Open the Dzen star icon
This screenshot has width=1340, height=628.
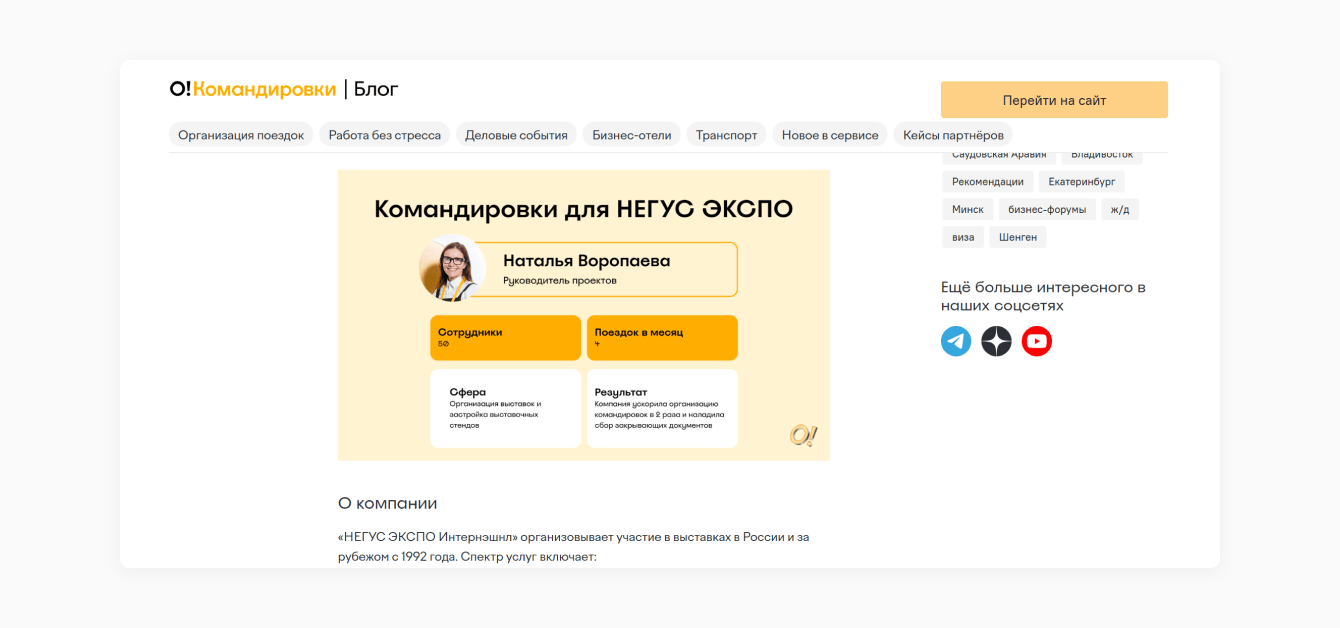click(996, 341)
